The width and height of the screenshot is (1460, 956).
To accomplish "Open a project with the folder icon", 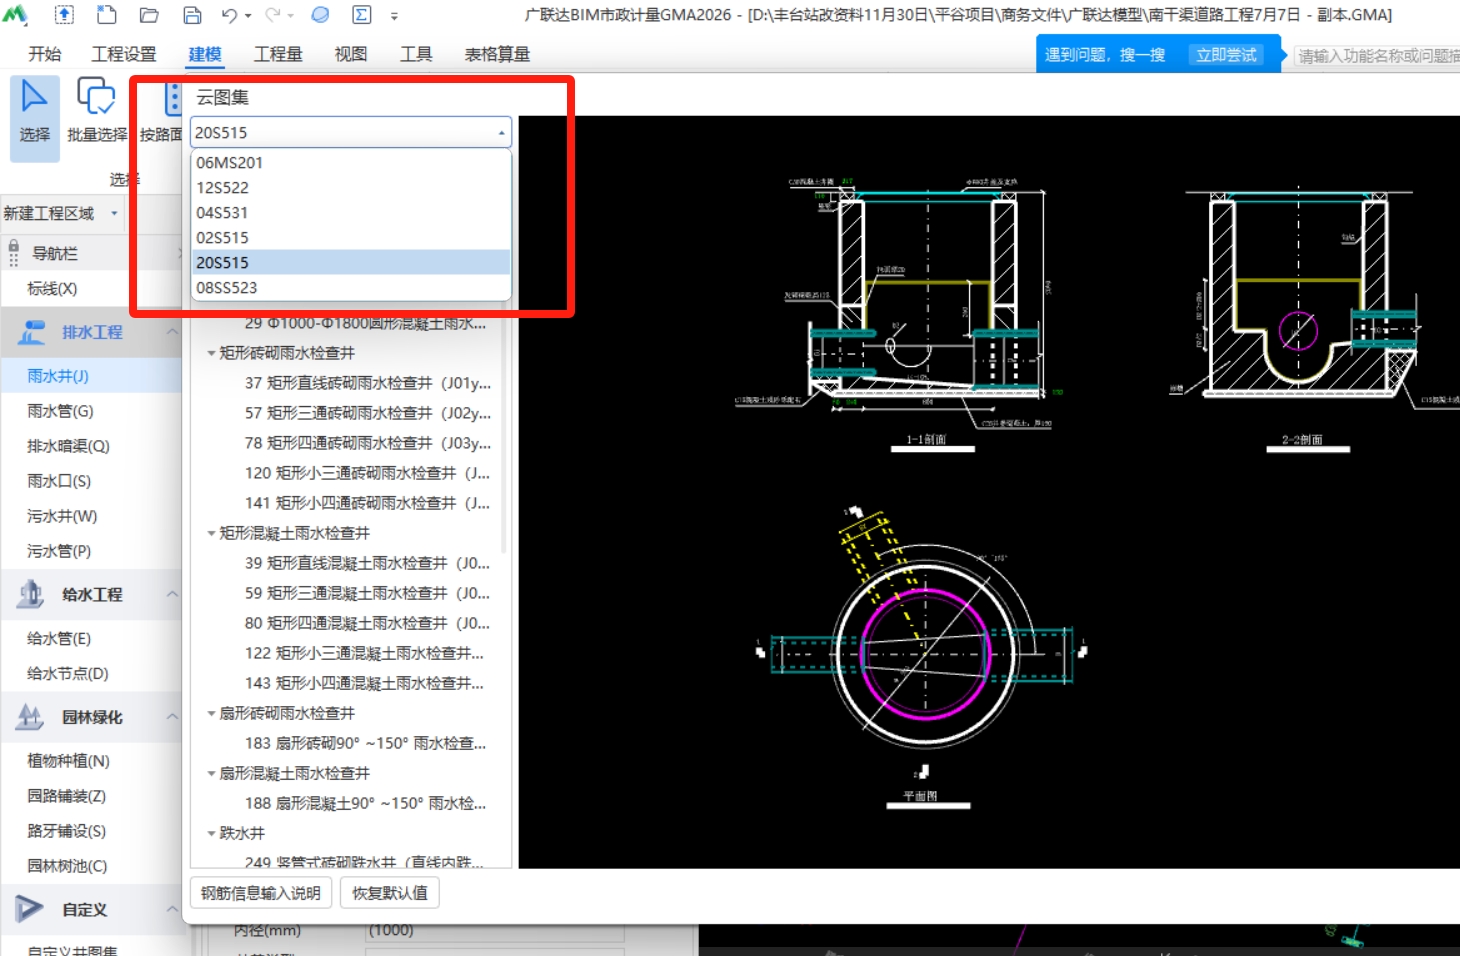I will 149,15.
